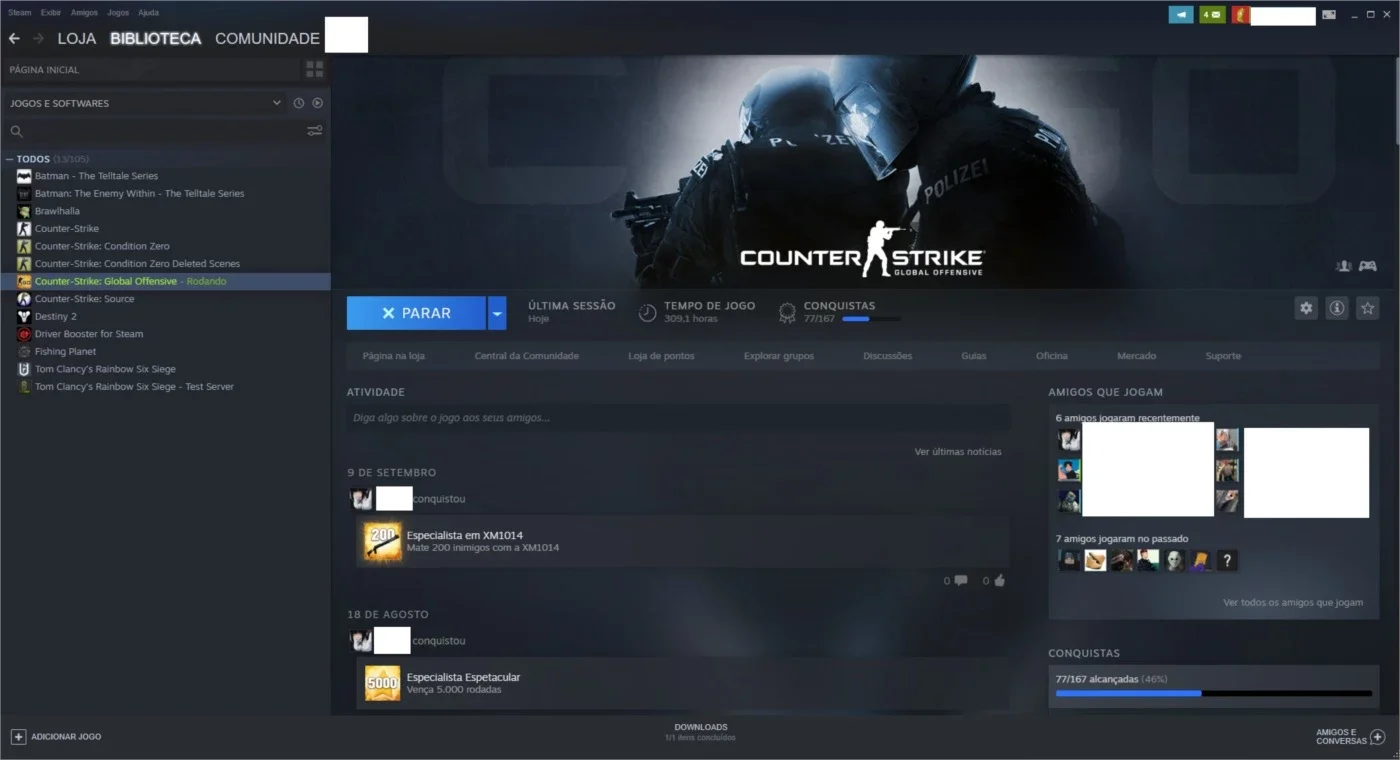
Task: Open Amigos e Conversas plus icon
Action: coord(1377,737)
